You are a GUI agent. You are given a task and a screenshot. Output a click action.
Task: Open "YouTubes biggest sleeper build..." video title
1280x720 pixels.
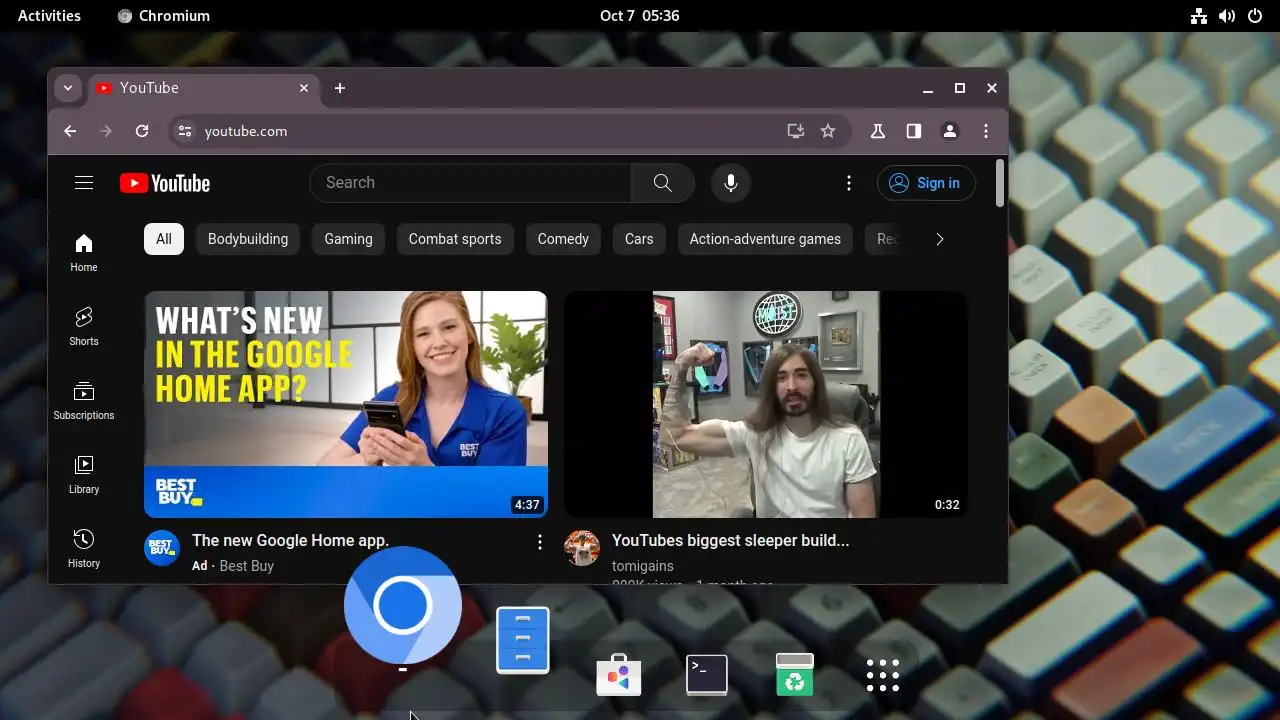[x=730, y=540]
